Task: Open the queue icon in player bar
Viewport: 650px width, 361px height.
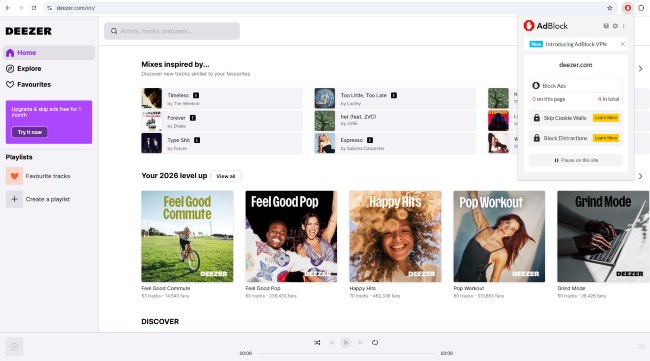Action: click(641, 346)
